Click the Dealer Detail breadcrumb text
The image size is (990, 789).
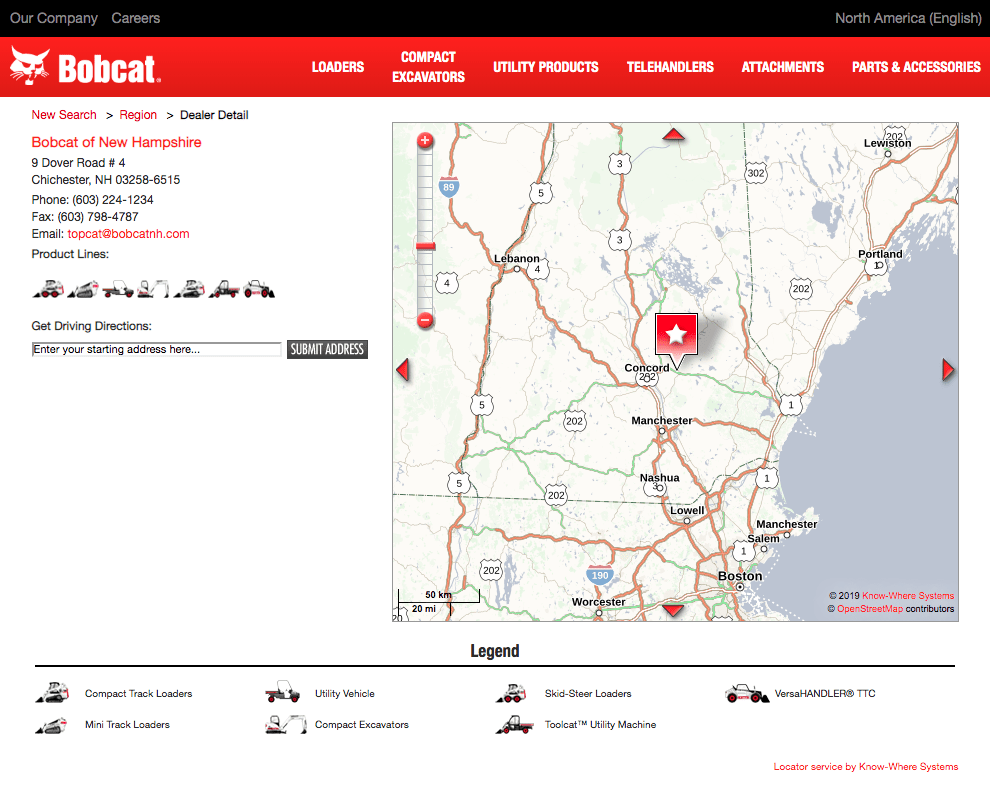(x=214, y=115)
